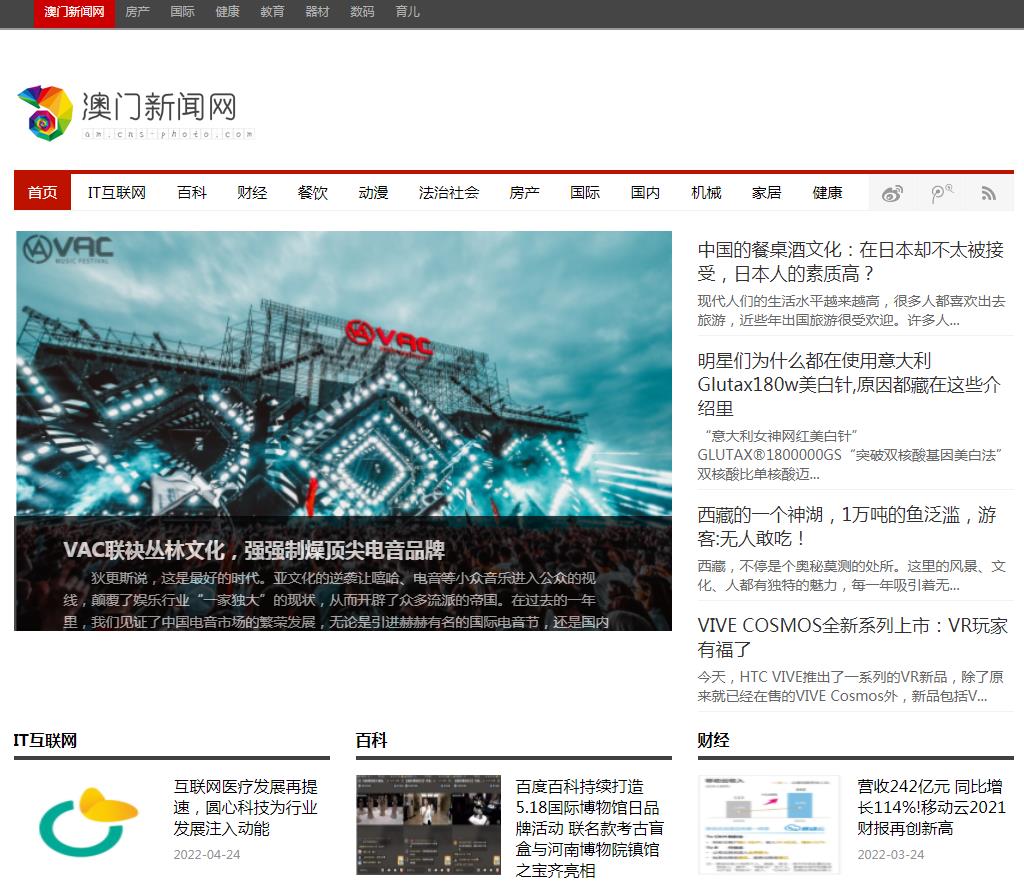Click the 澳门新闻网 site title text
Viewport: 1024px width, 883px height.
point(159,106)
